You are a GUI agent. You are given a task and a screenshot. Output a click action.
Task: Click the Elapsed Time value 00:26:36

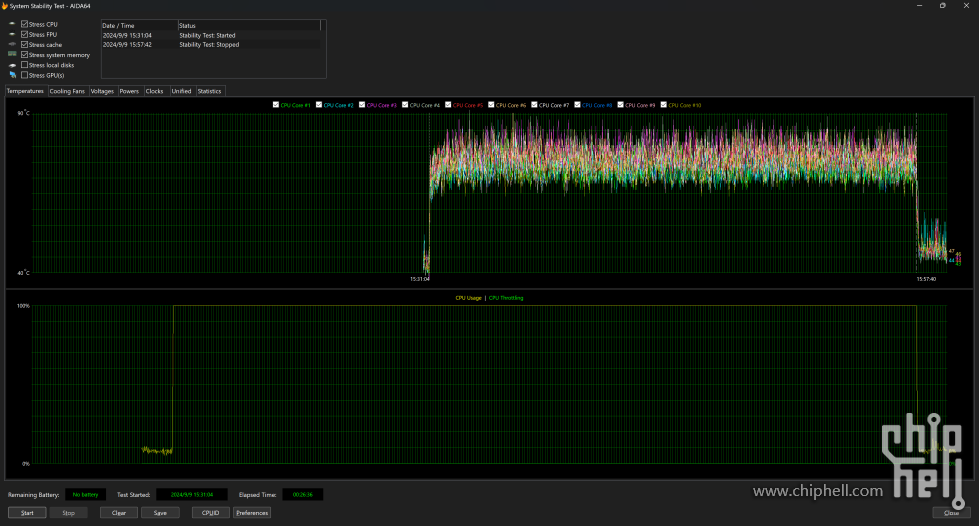(x=303, y=495)
